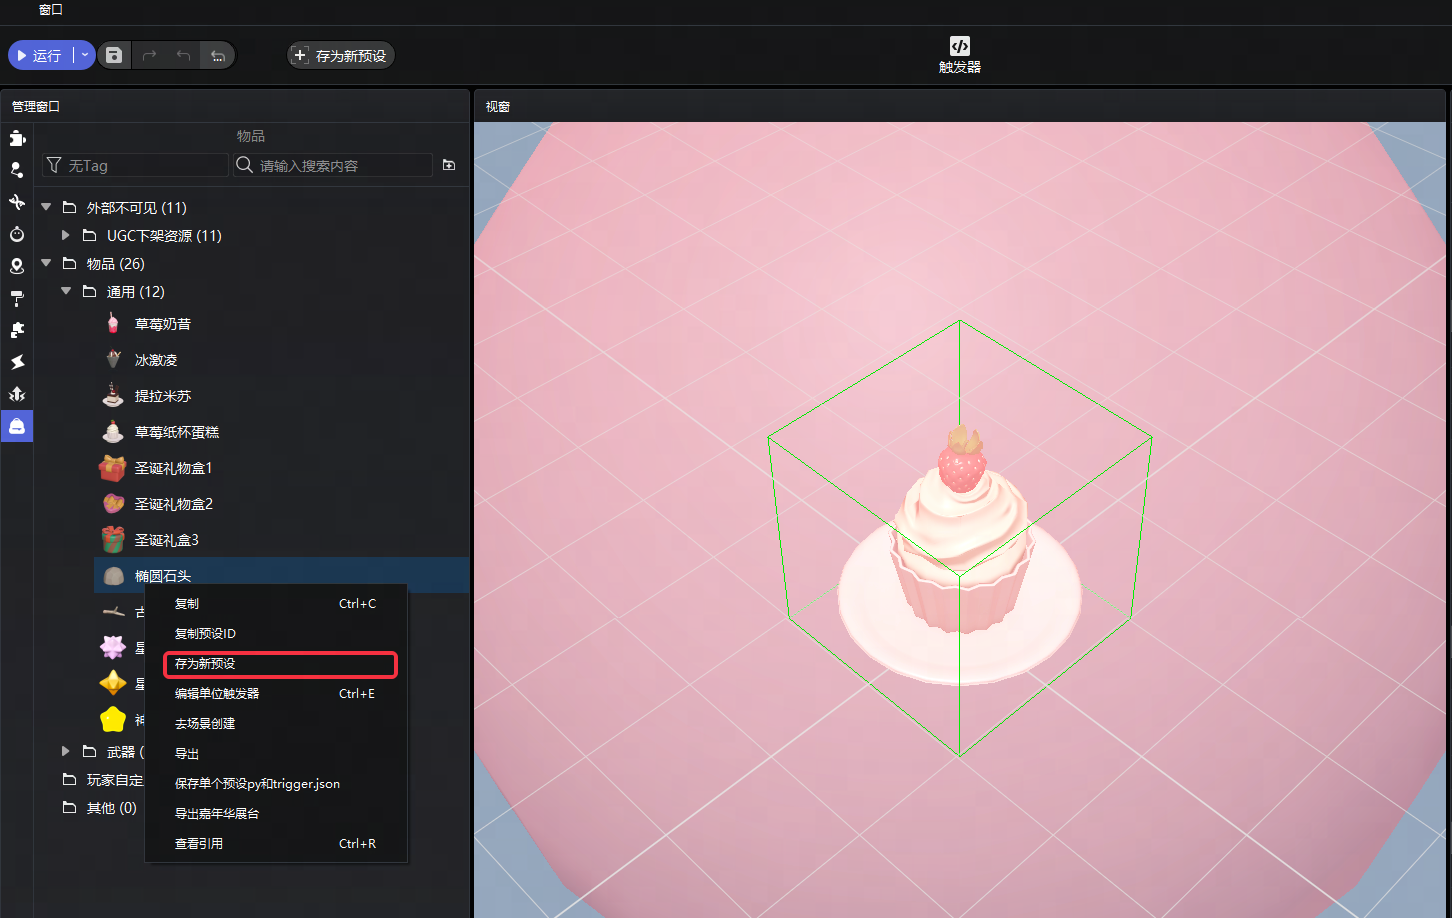Collapse the 物品 (26) folder arrow
1452x918 pixels.
[46, 263]
